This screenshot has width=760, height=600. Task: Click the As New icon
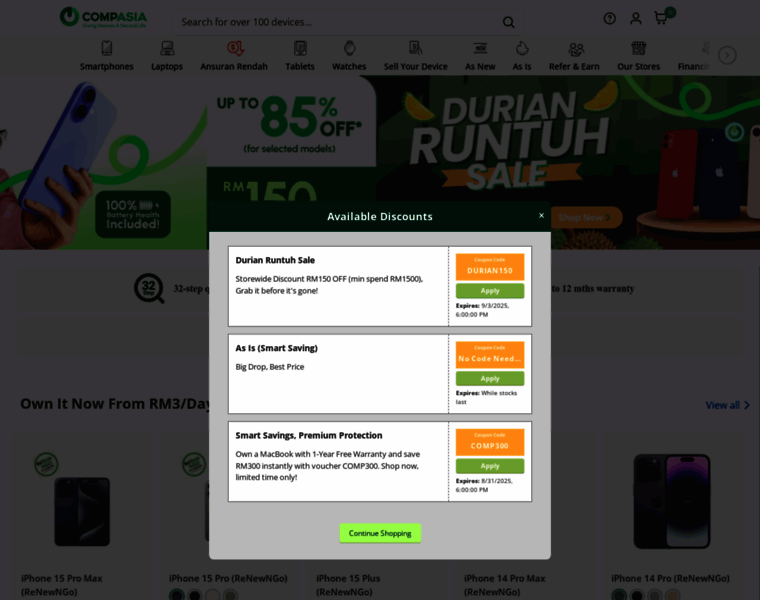(480, 48)
